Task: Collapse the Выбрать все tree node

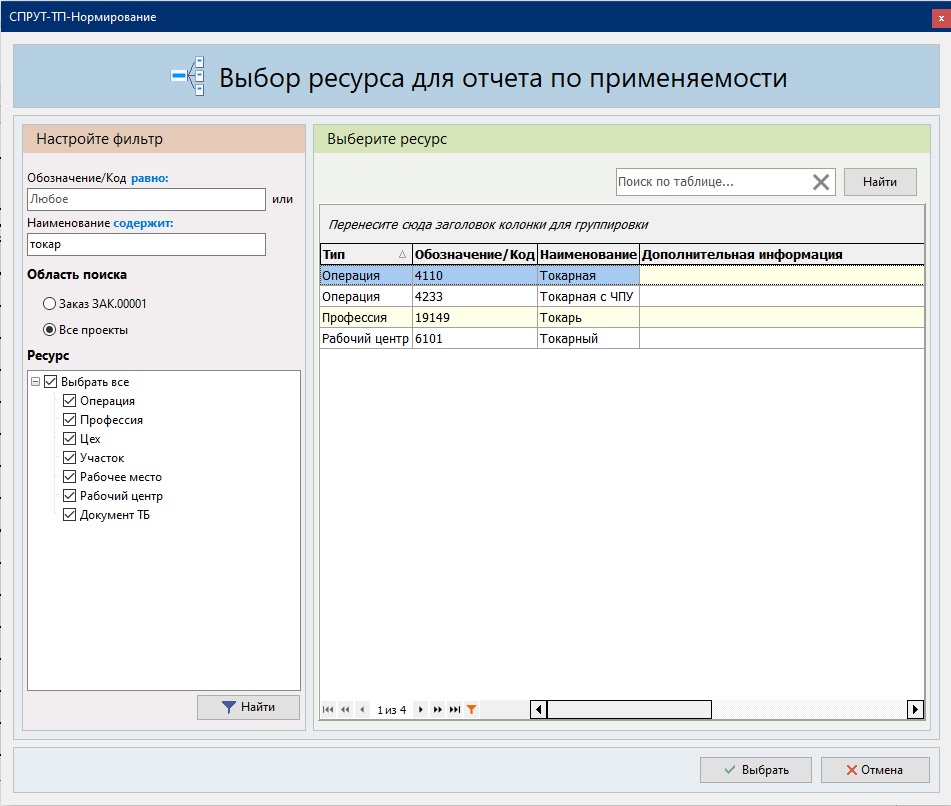Action: [x=36, y=382]
